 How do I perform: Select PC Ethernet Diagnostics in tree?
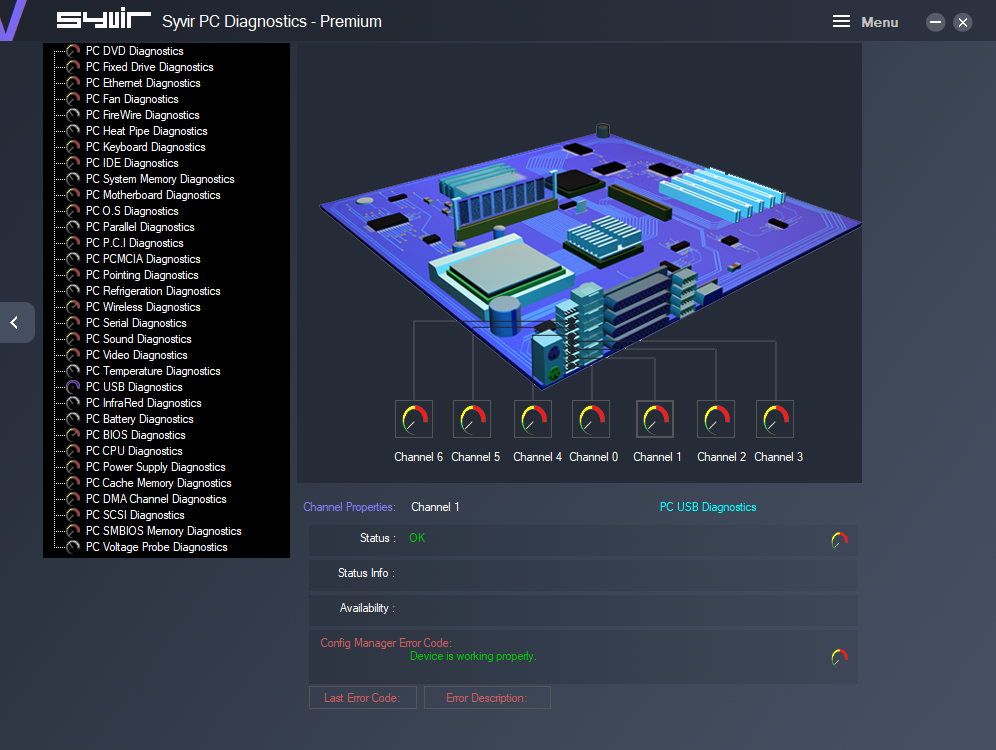pos(143,83)
